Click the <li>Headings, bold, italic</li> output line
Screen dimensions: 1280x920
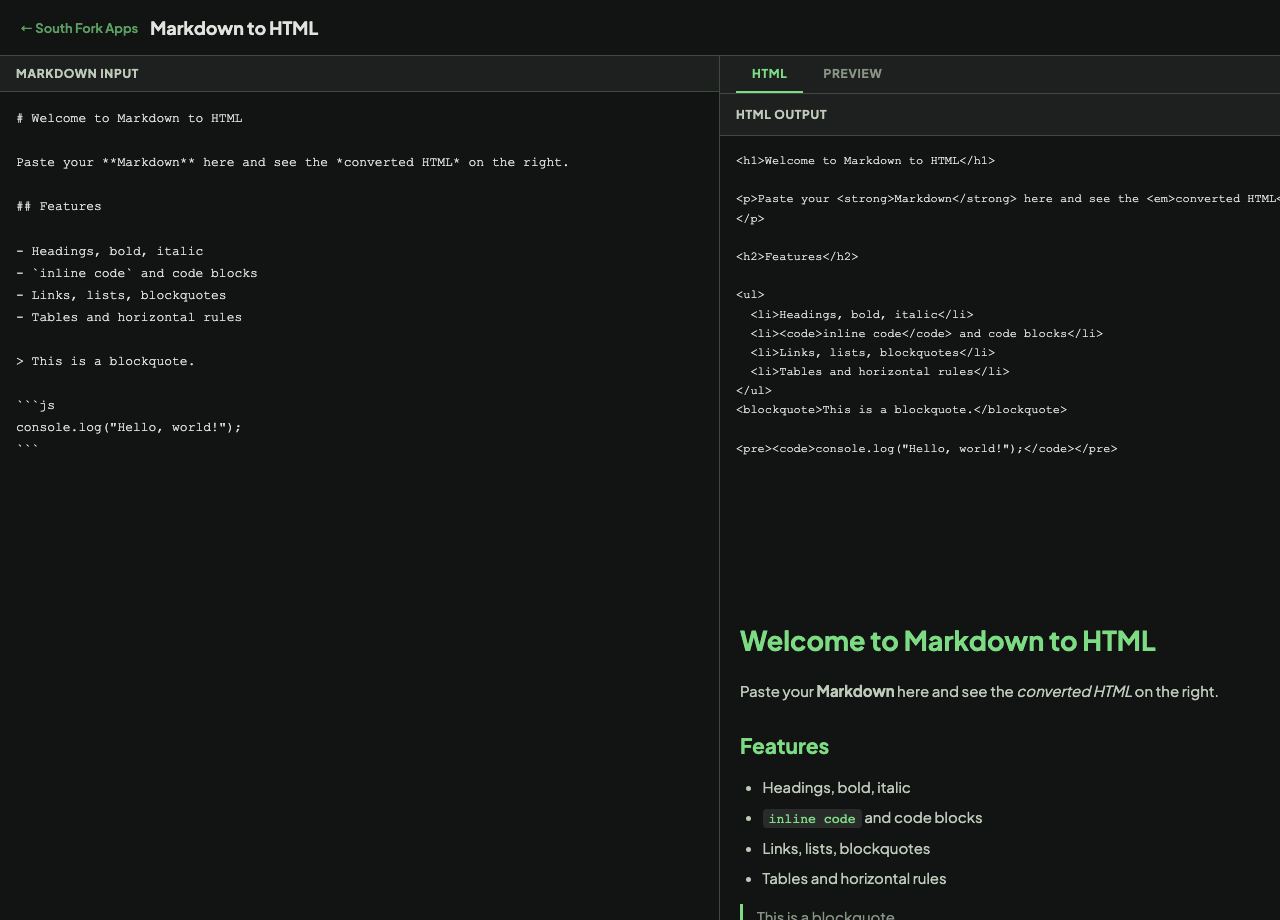tap(862, 314)
